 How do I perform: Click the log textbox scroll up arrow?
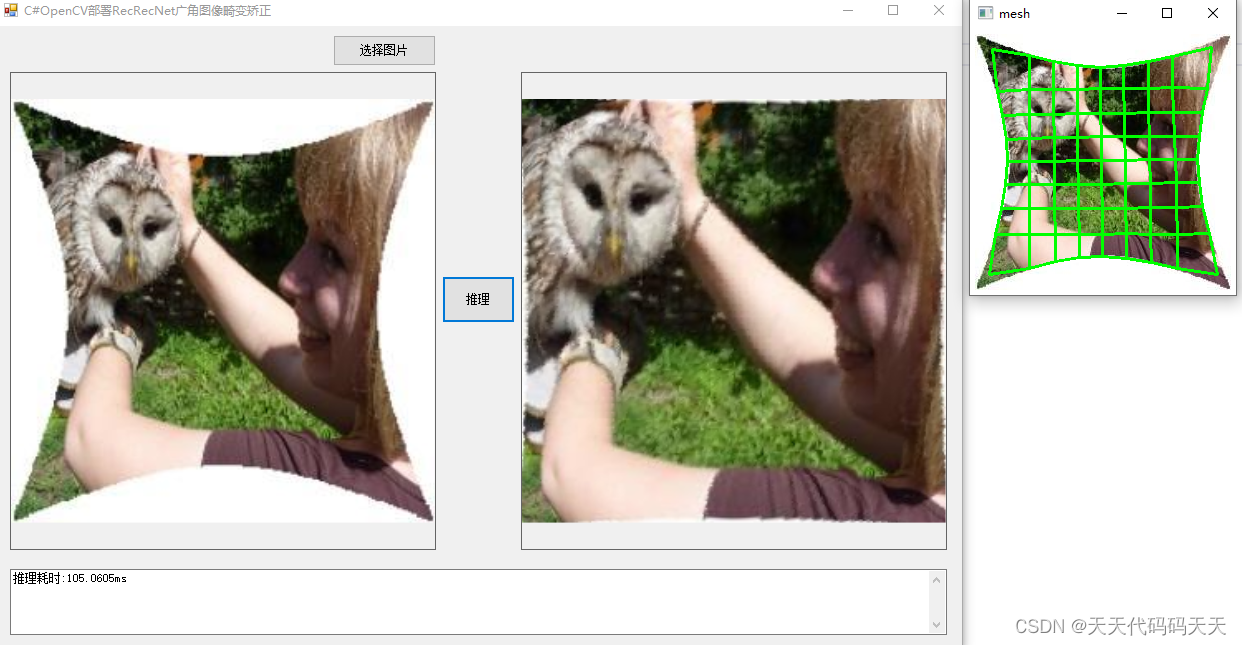[937, 579]
